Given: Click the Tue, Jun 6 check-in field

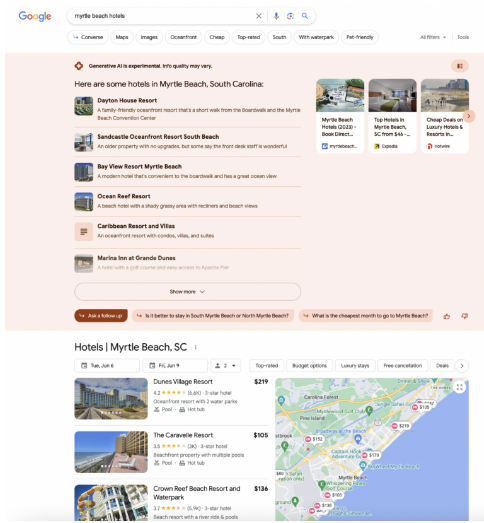Looking at the screenshot, I should point(107,366).
